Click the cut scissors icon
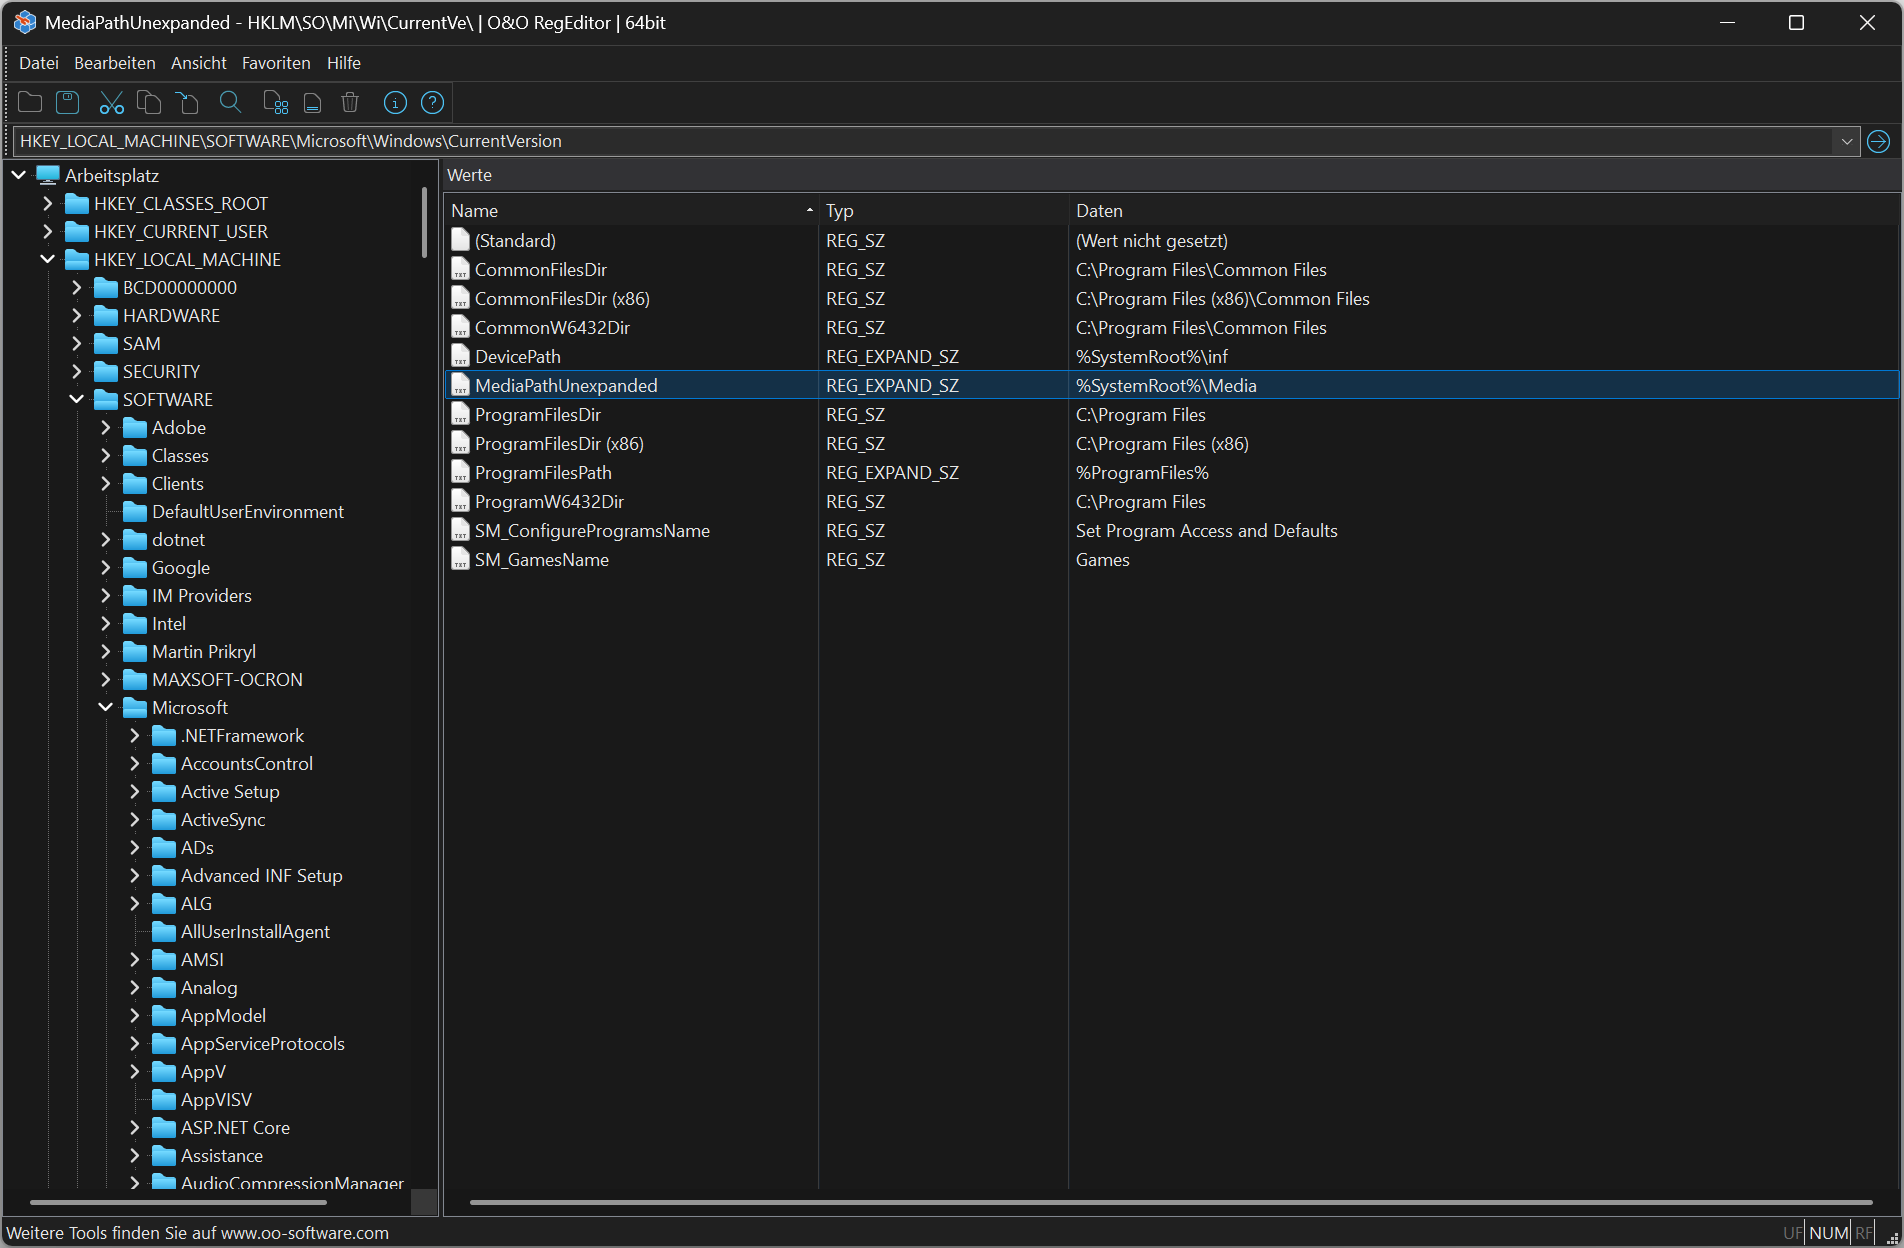 click(x=111, y=102)
